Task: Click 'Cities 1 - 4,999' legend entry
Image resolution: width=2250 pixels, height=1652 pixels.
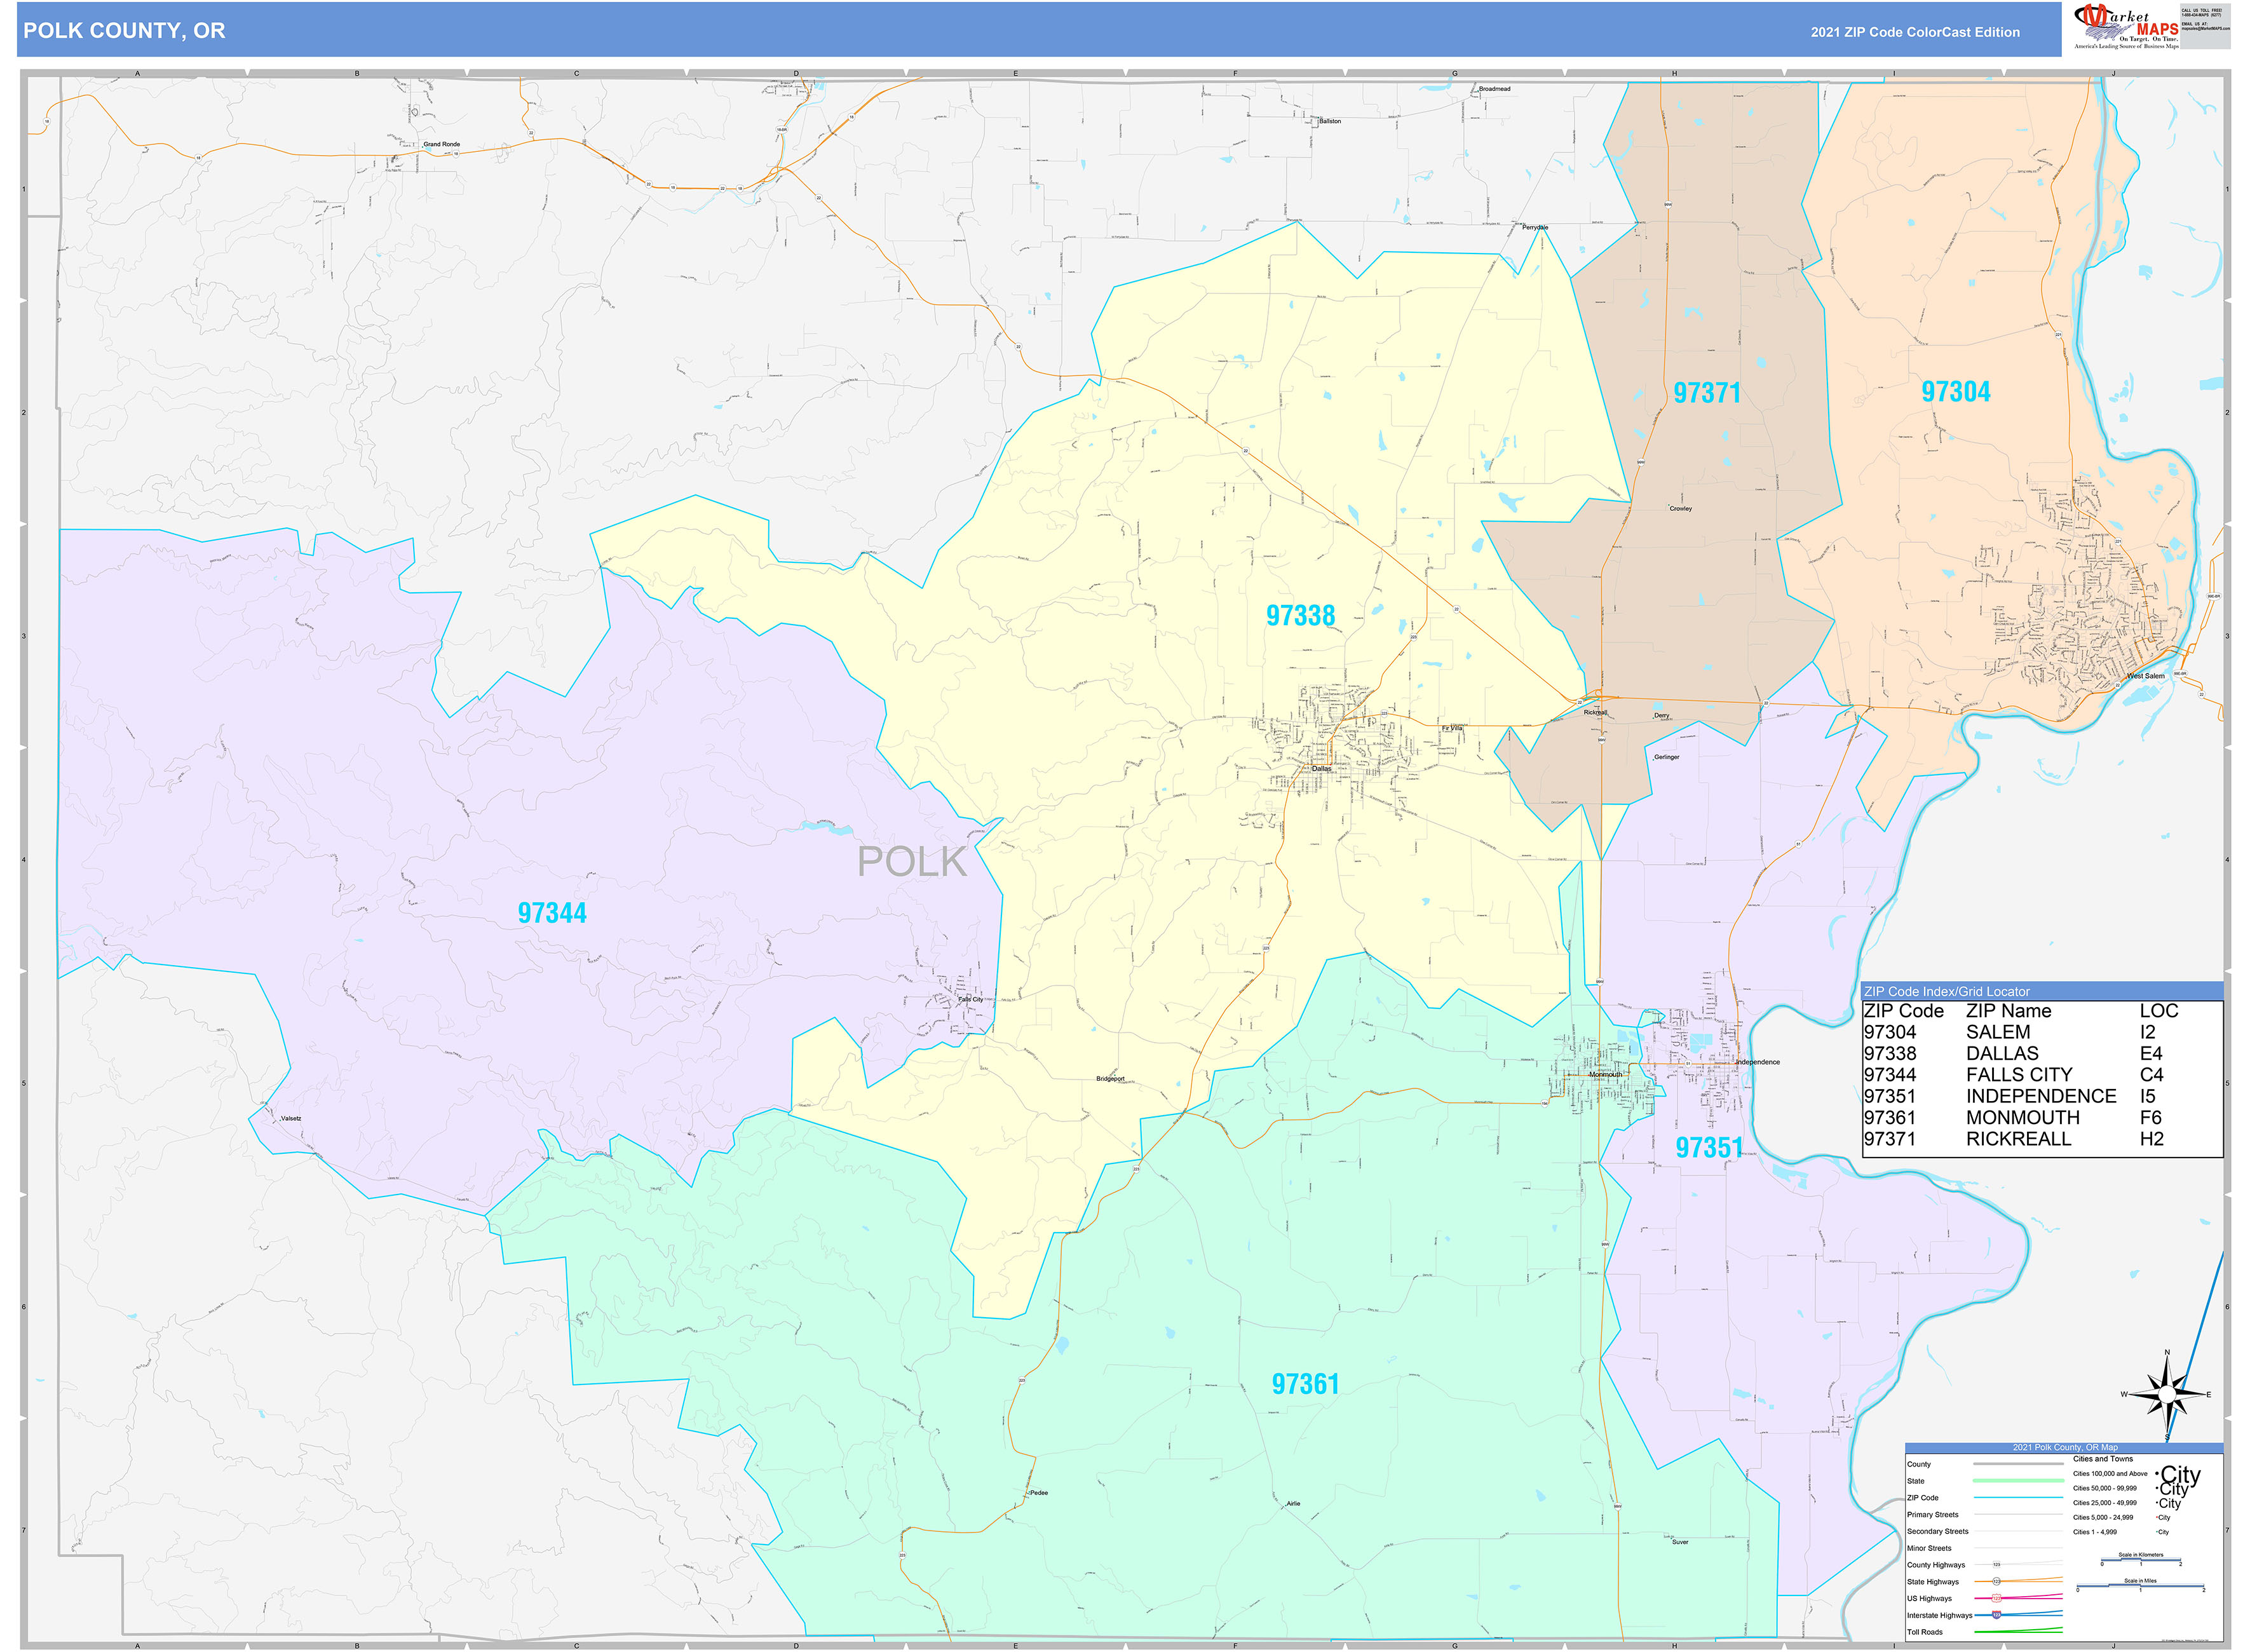Action: [2094, 1532]
